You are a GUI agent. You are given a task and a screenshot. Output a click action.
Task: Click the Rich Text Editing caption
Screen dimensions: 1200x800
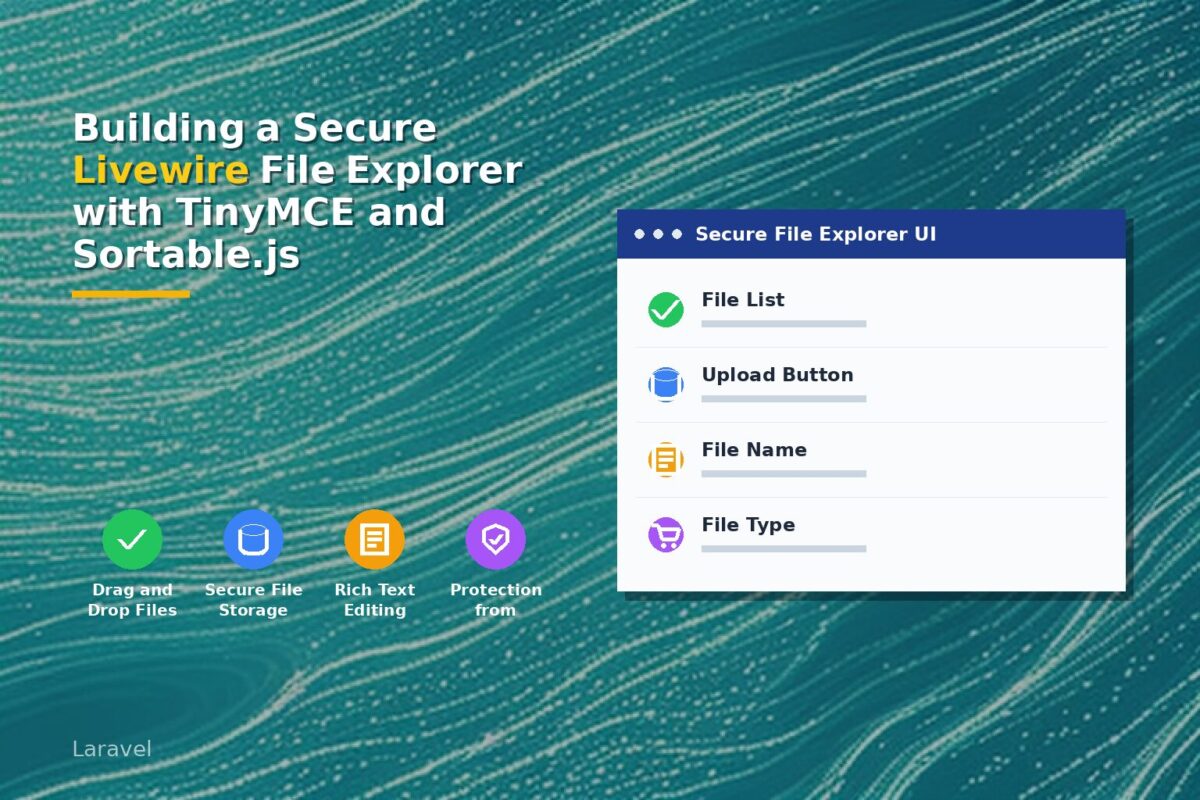[x=374, y=600]
